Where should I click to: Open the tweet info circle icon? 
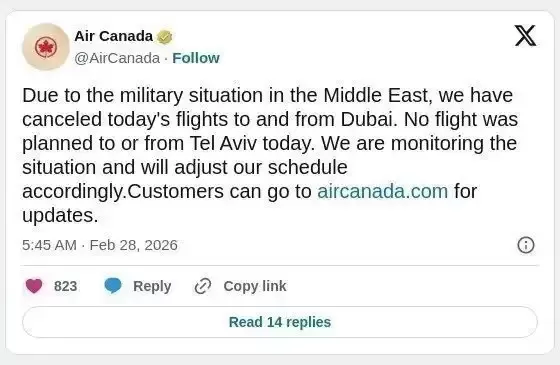(x=526, y=245)
